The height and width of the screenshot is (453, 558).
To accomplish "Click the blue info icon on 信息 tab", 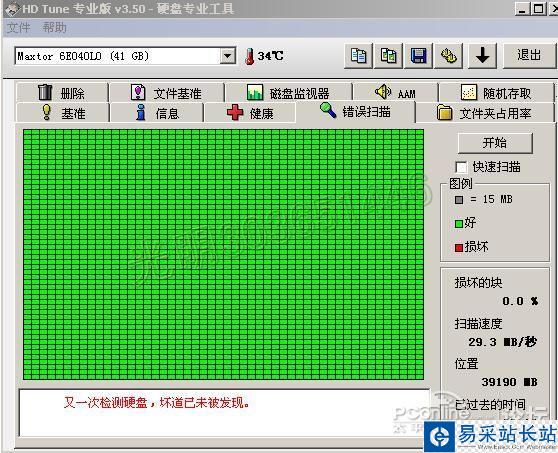I will tap(141, 112).
